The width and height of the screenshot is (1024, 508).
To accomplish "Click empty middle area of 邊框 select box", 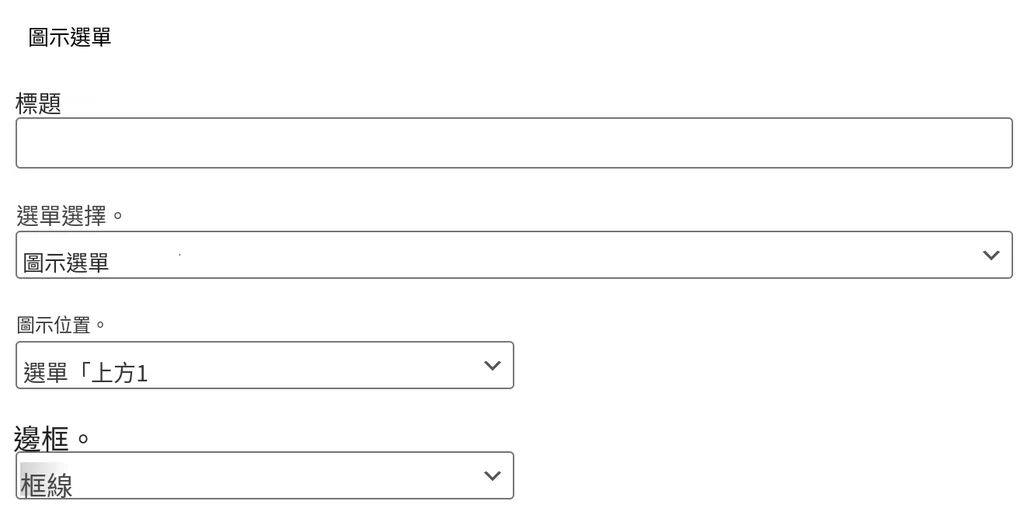I will point(274,475).
